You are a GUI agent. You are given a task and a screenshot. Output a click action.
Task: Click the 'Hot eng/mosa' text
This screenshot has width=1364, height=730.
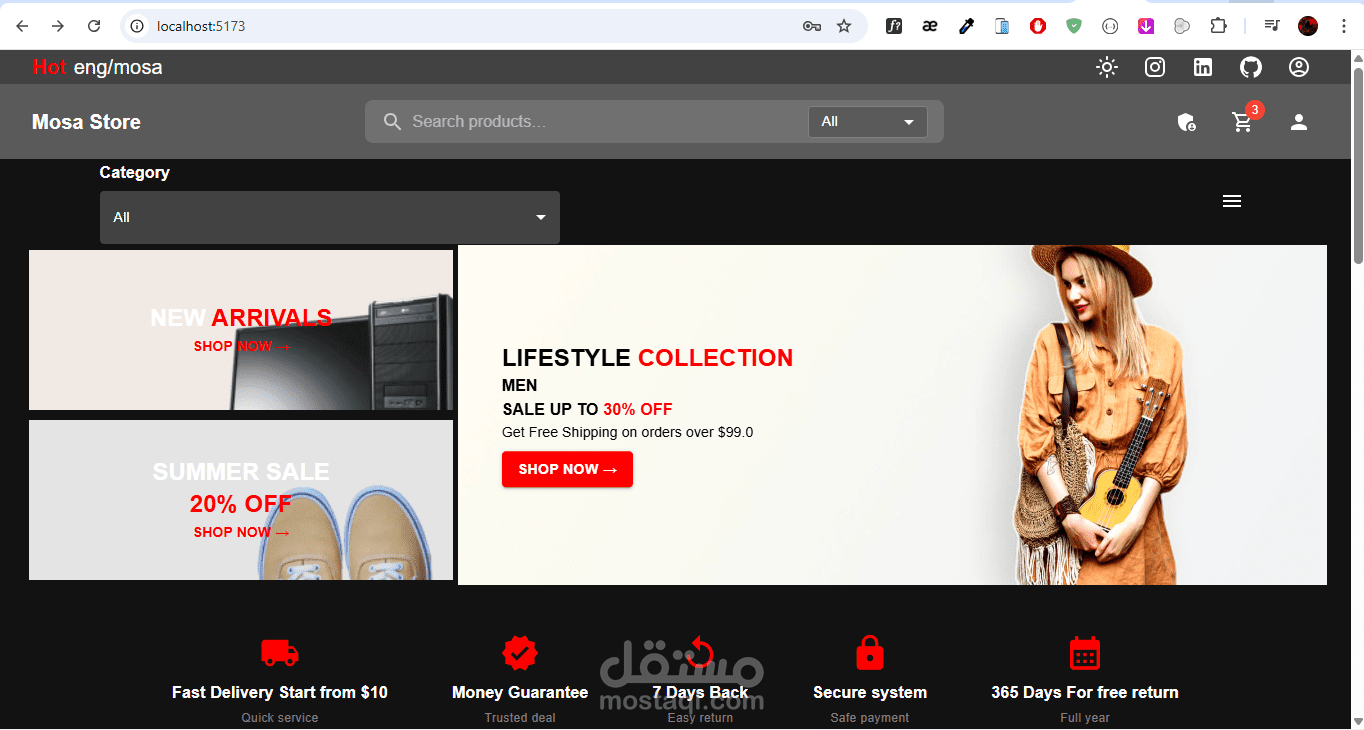point(97,67)
